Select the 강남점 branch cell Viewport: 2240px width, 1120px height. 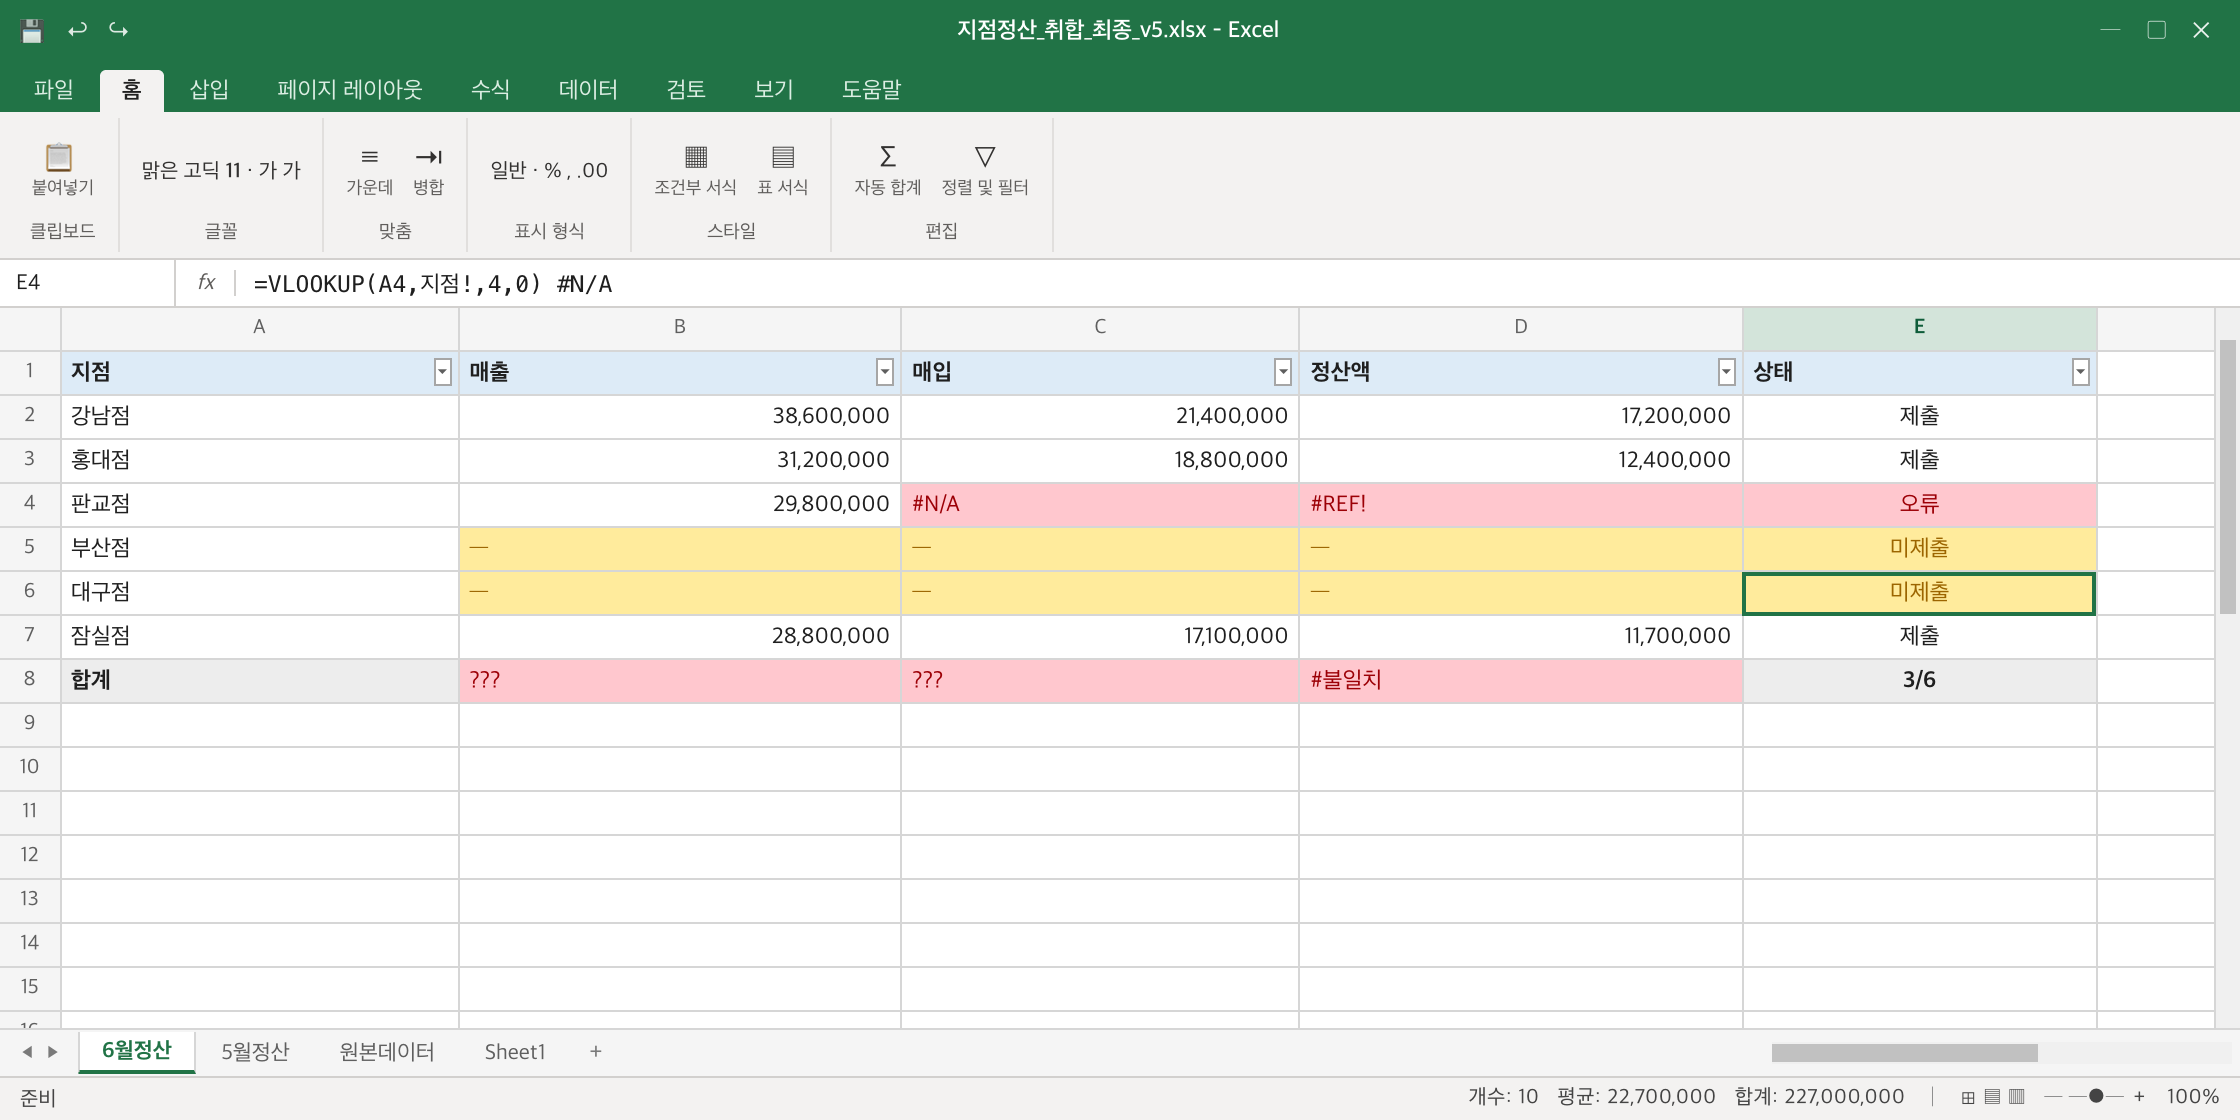click(260, 416)
